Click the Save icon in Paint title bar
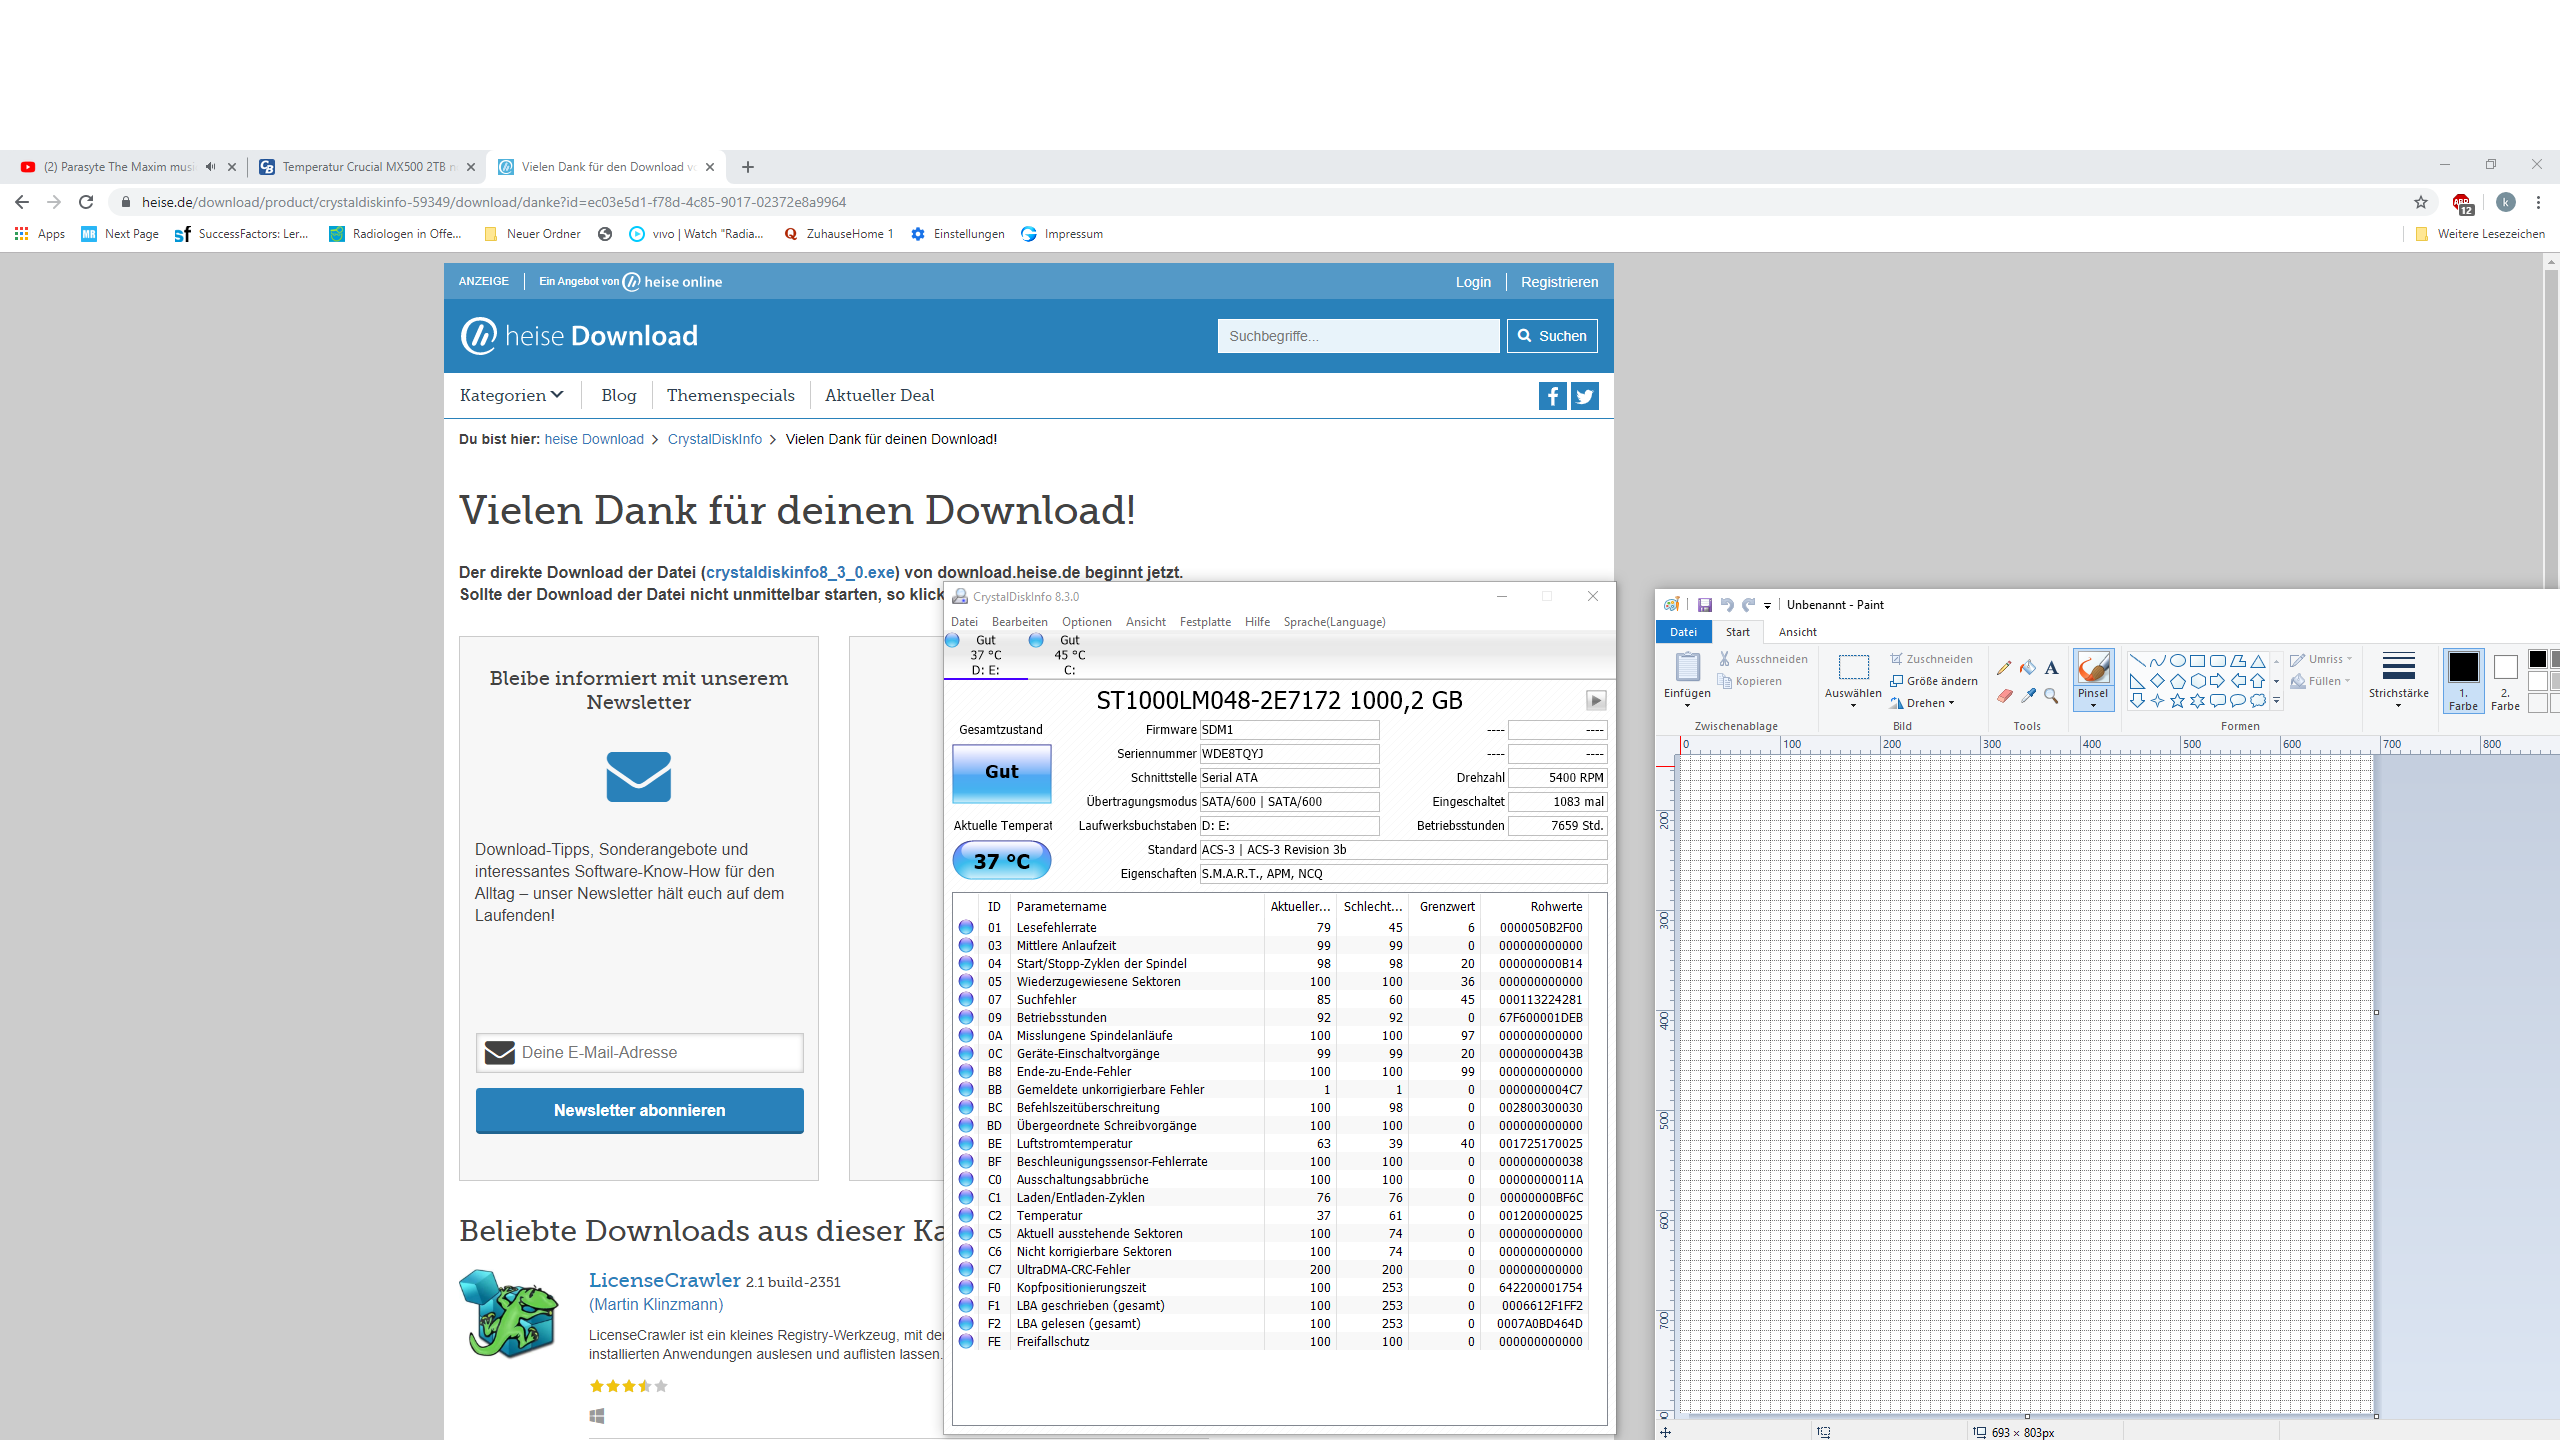2560x1440 pixels. [1705, 605]
